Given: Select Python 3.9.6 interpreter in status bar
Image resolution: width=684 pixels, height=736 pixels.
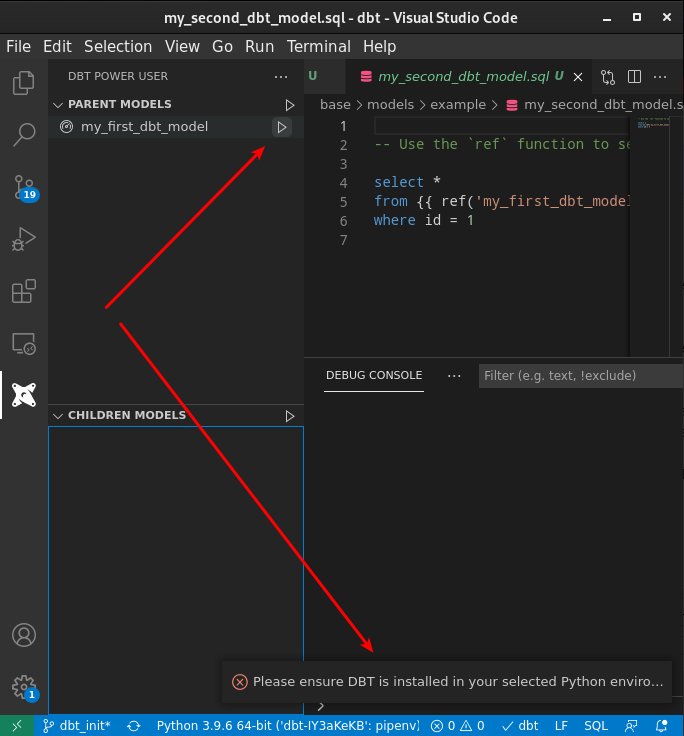Looking at the screenshot, I should (288, 726).
